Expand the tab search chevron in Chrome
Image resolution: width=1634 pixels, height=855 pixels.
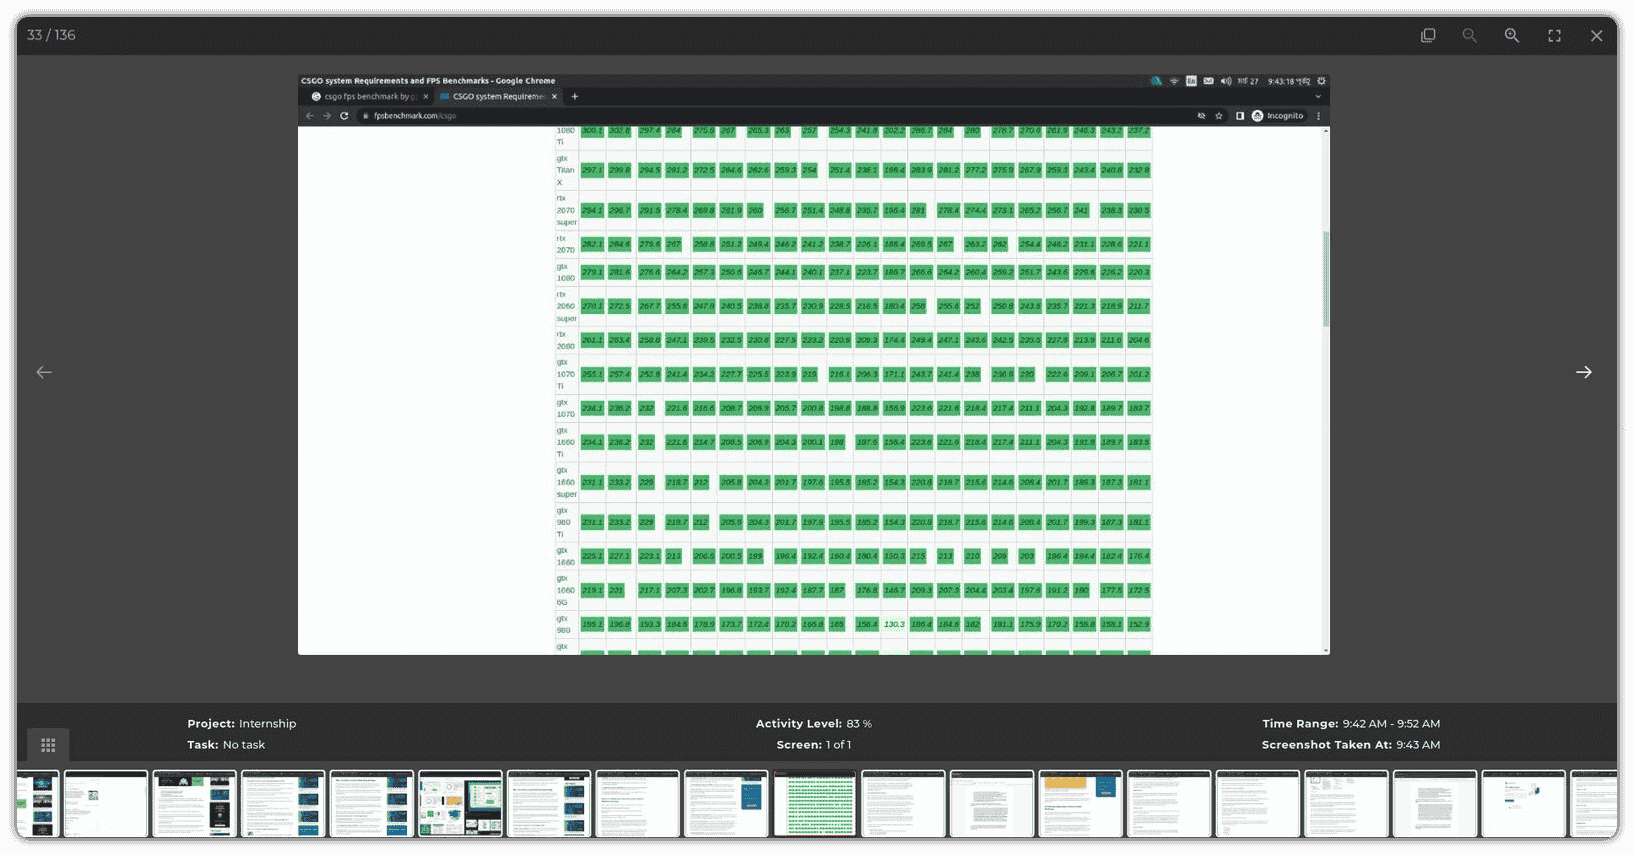point(1318,97)
